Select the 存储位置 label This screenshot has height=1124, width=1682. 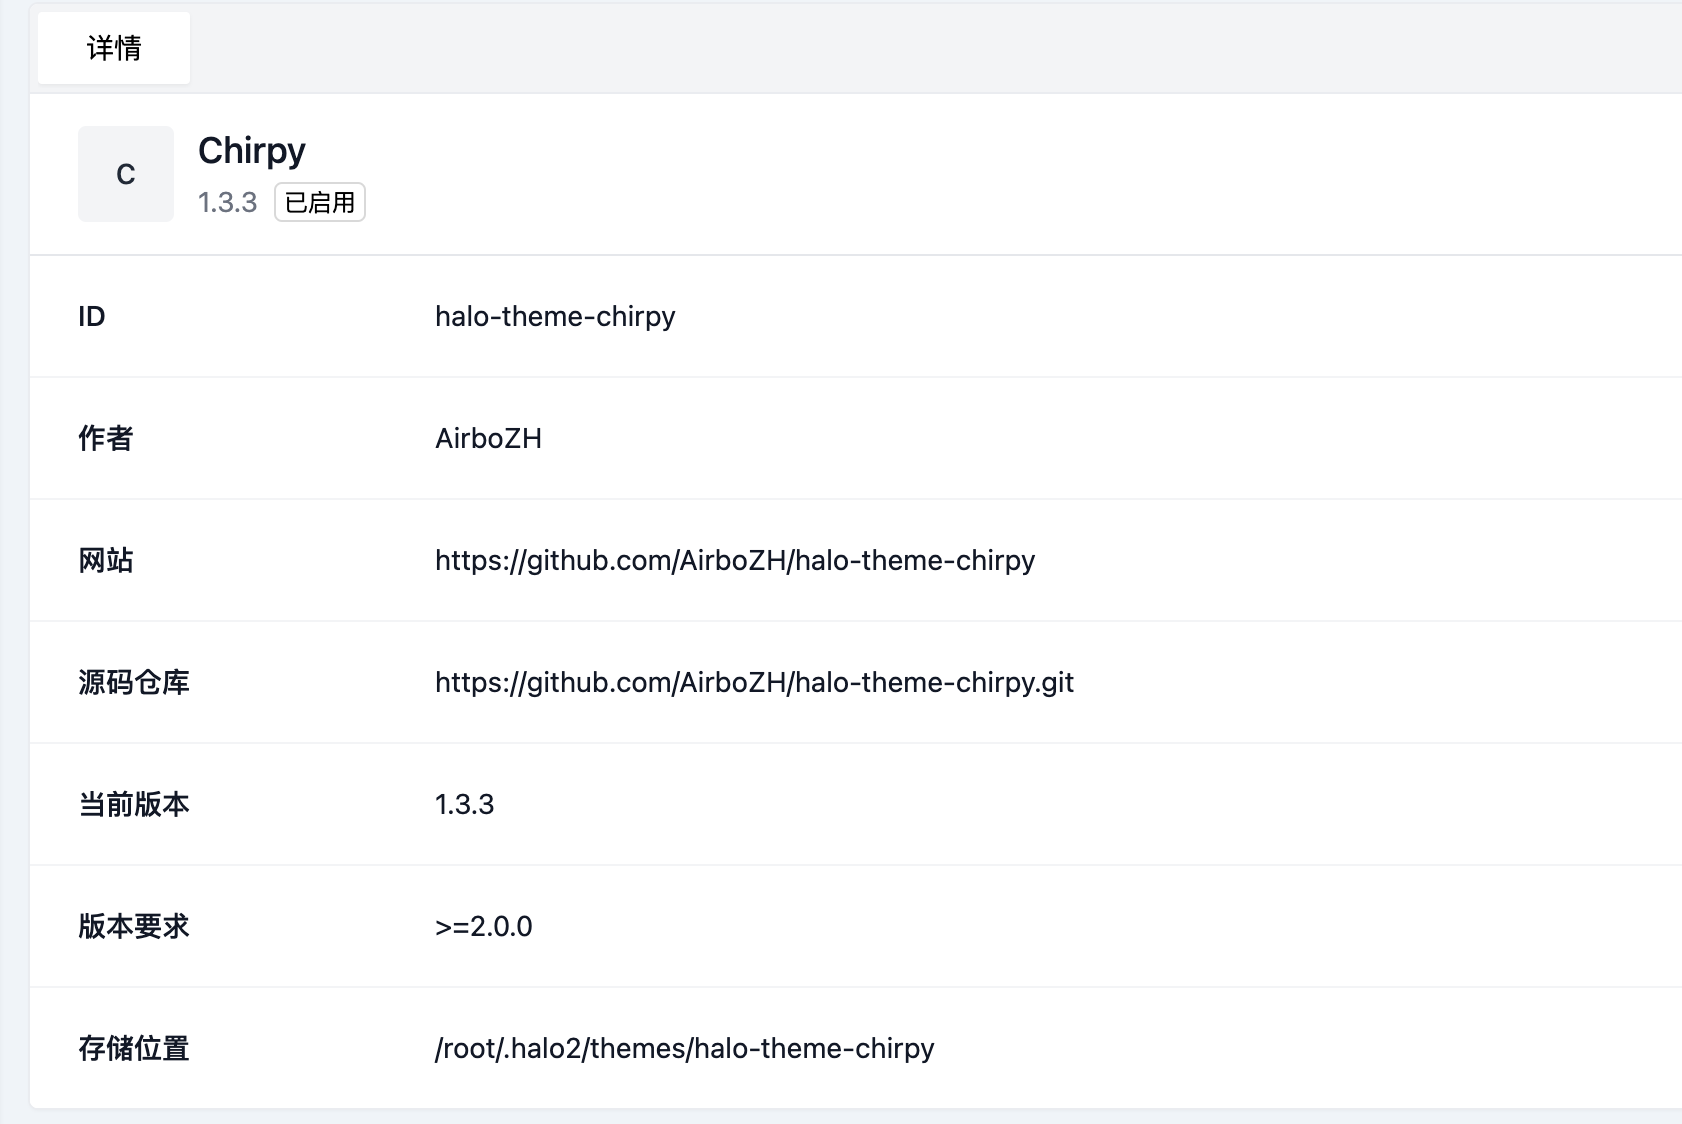[134, 1048]
